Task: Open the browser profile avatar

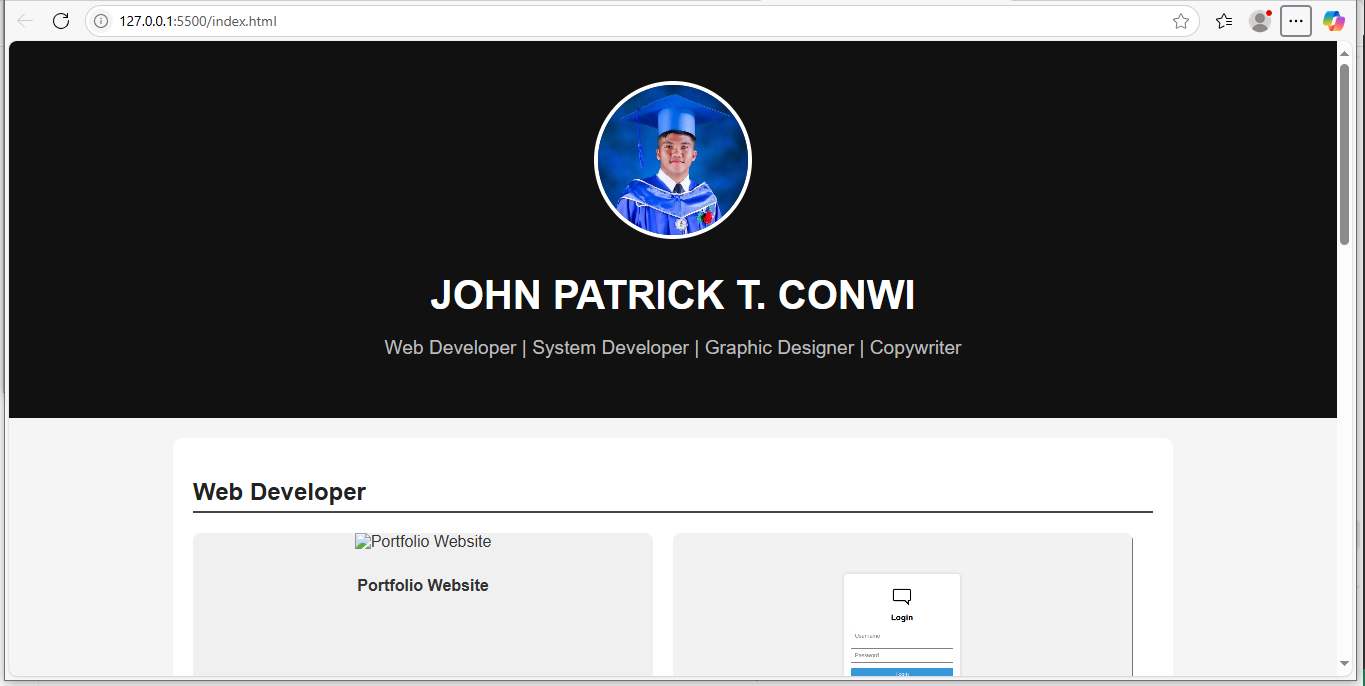Action: (x=1260, y=21)
